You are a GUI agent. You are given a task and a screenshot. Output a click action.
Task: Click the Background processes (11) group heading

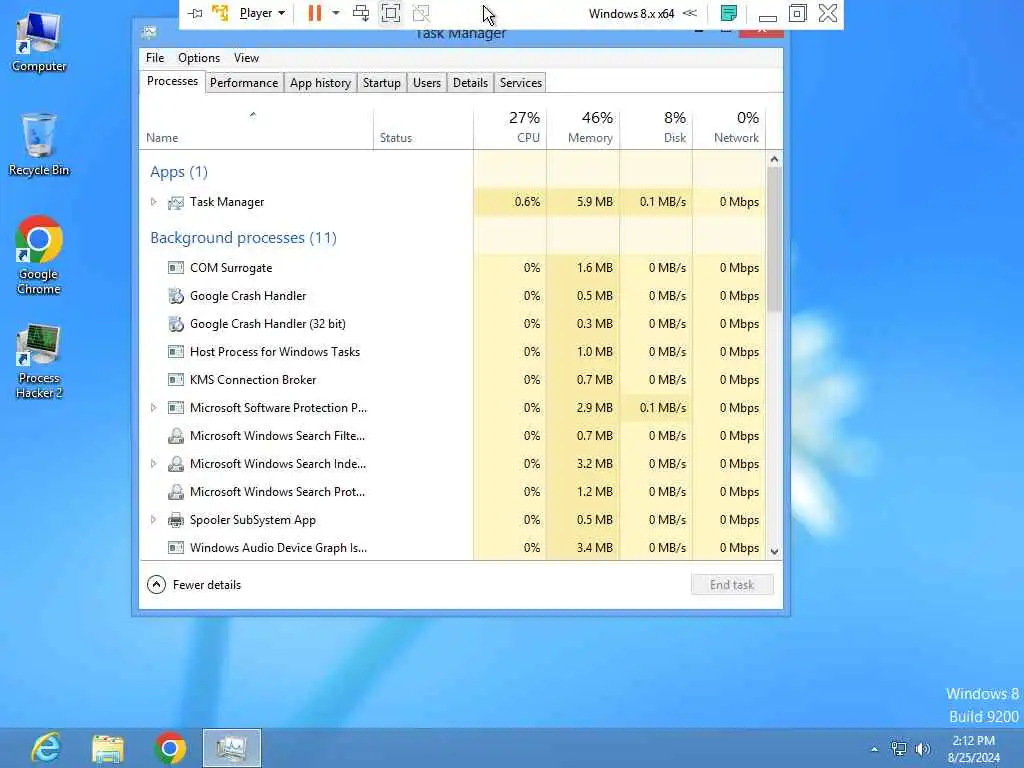[244, 238]
